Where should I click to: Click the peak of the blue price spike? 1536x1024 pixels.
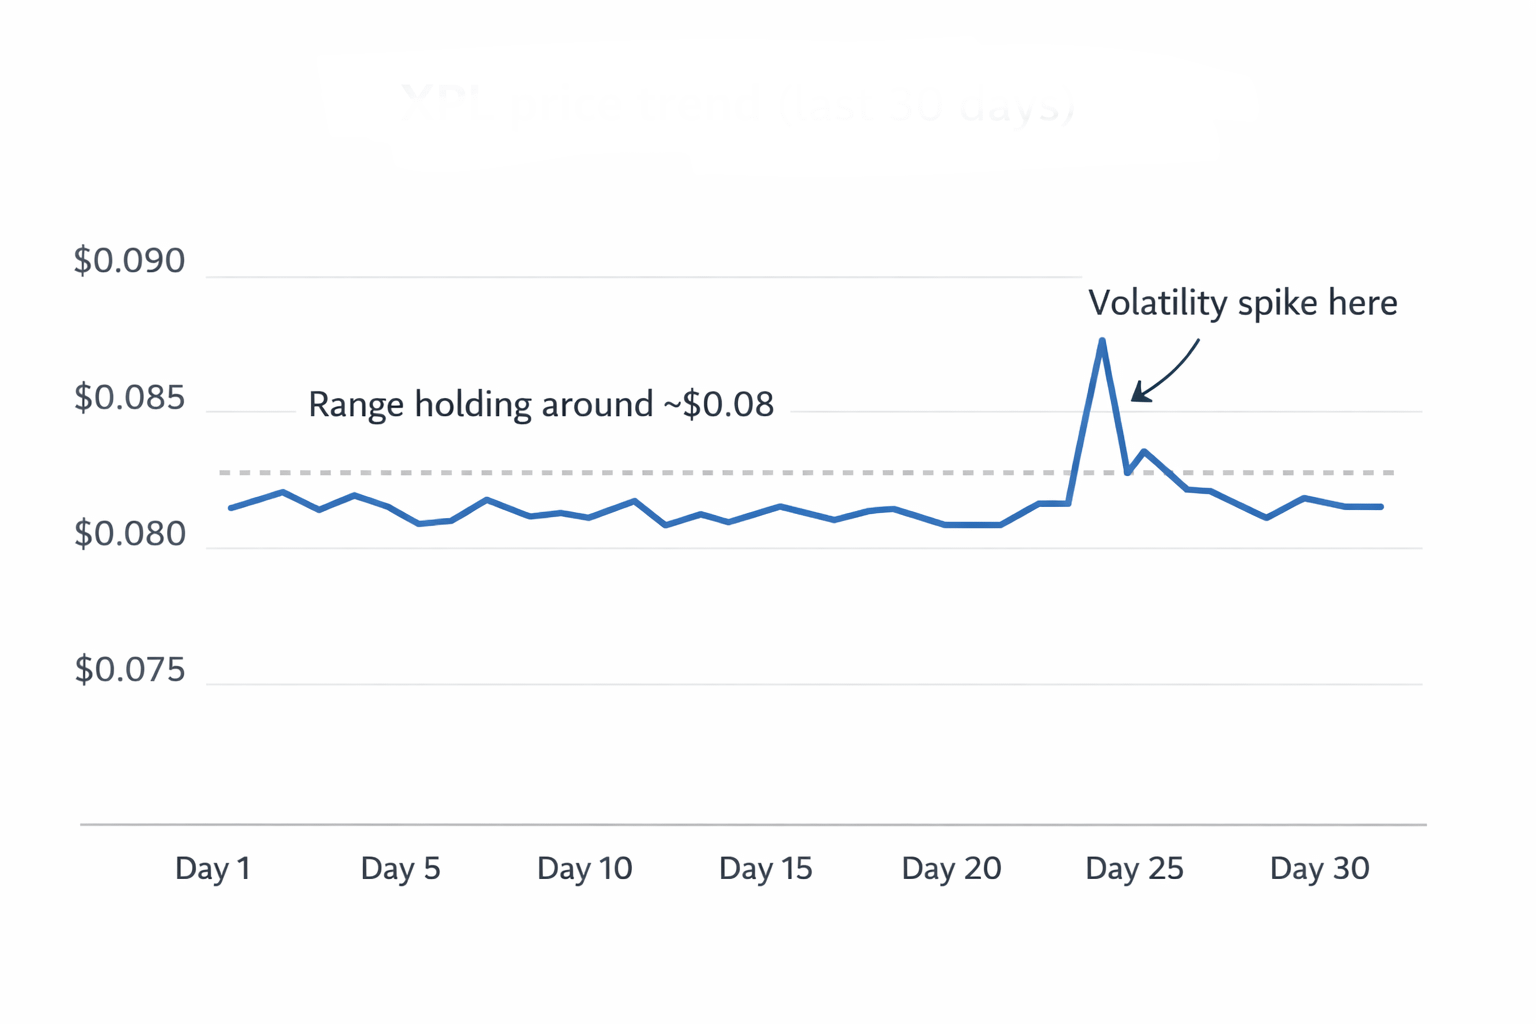pos(1102,341)
